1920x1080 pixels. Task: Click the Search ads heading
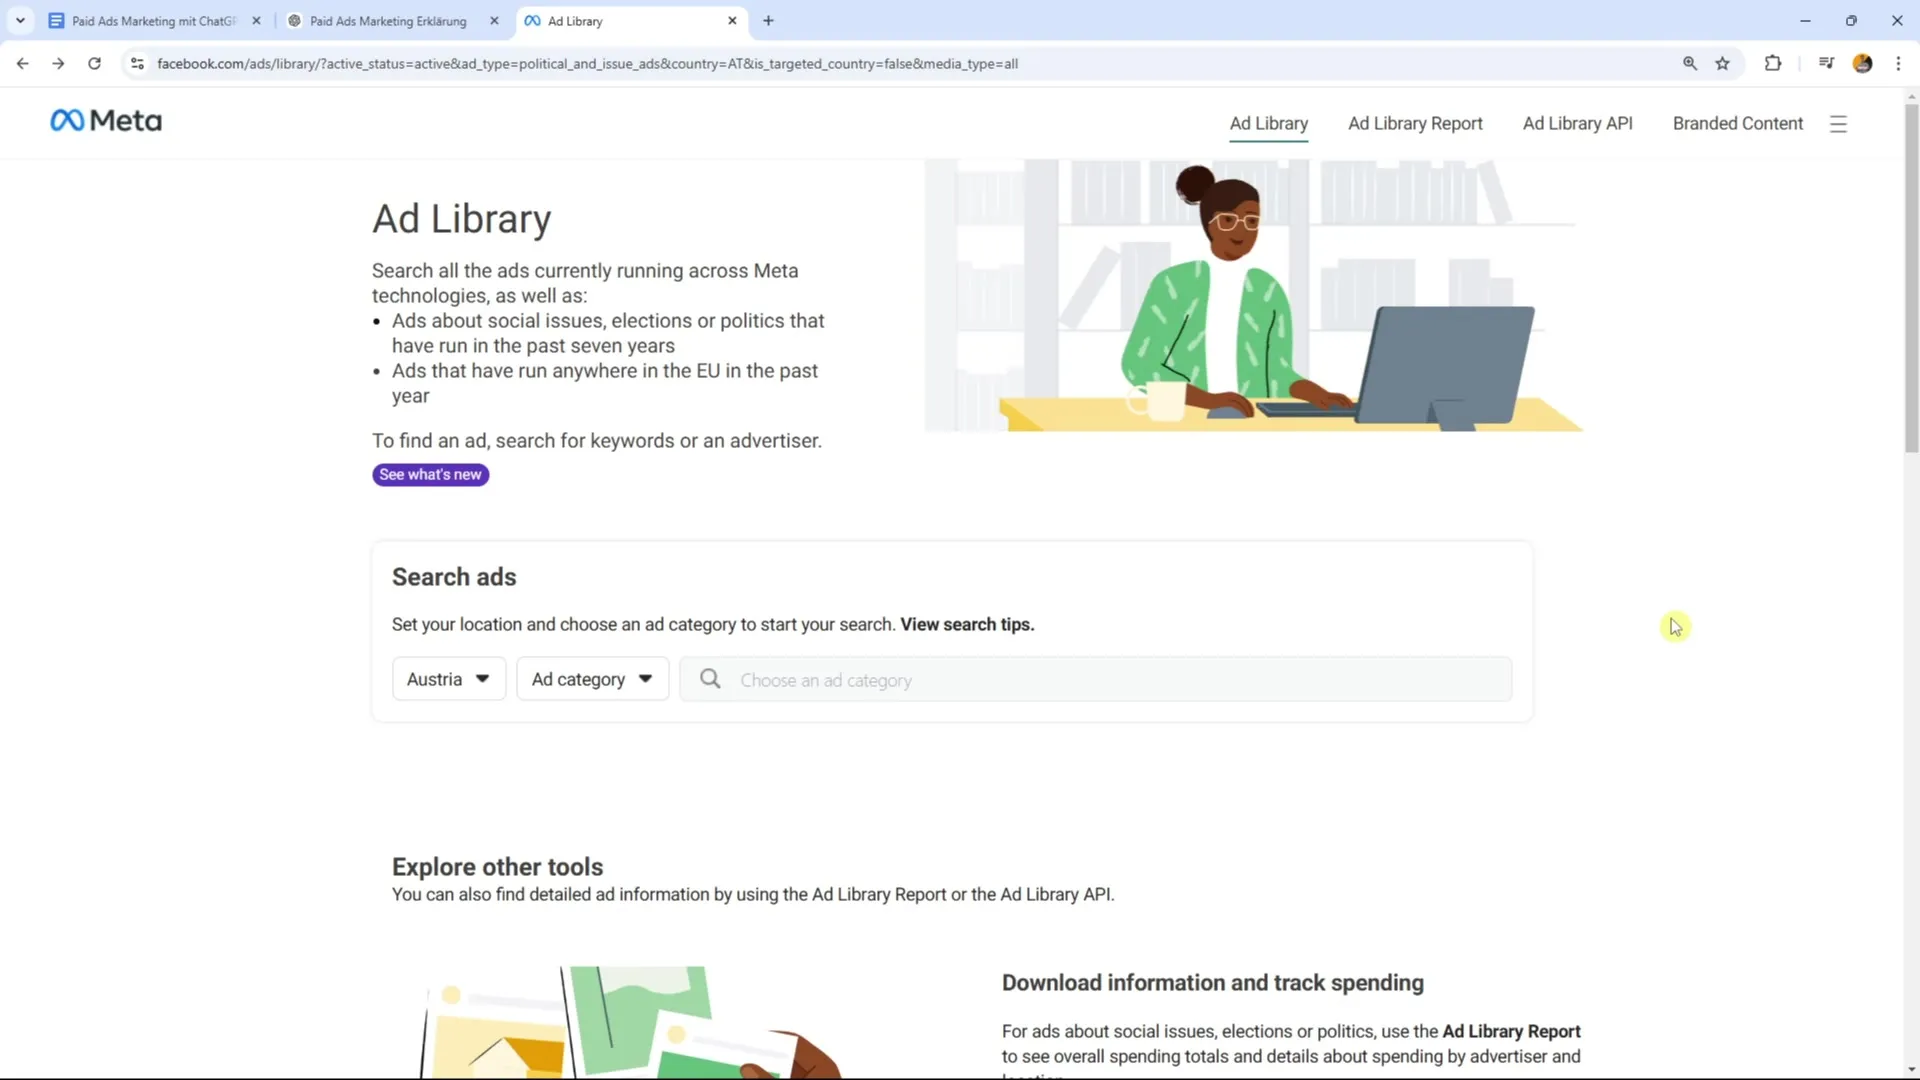click(x=454, y=577)
